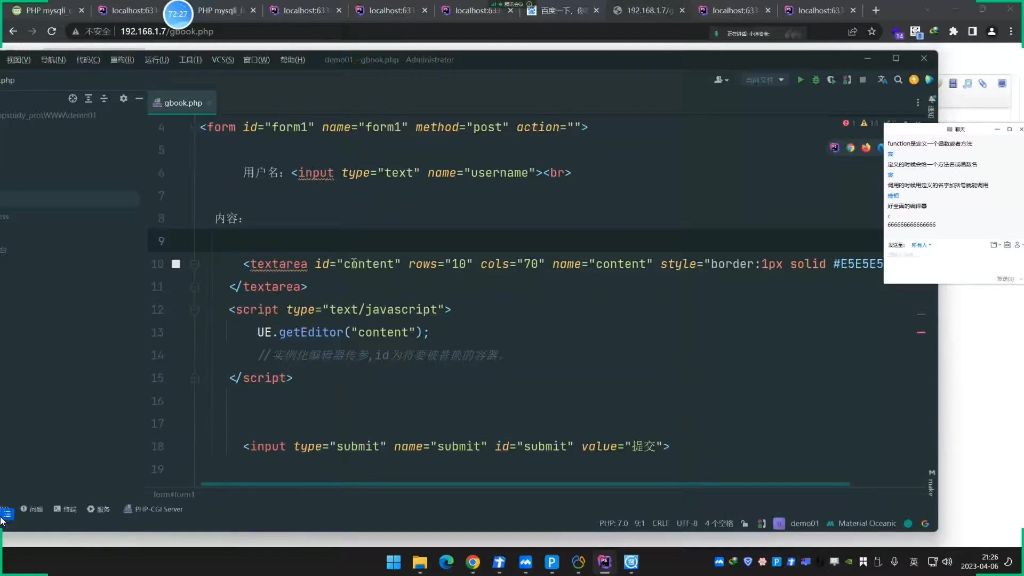Click chat window message input area
This screenshot has height=576, width=1024.
tap(953, 263)
